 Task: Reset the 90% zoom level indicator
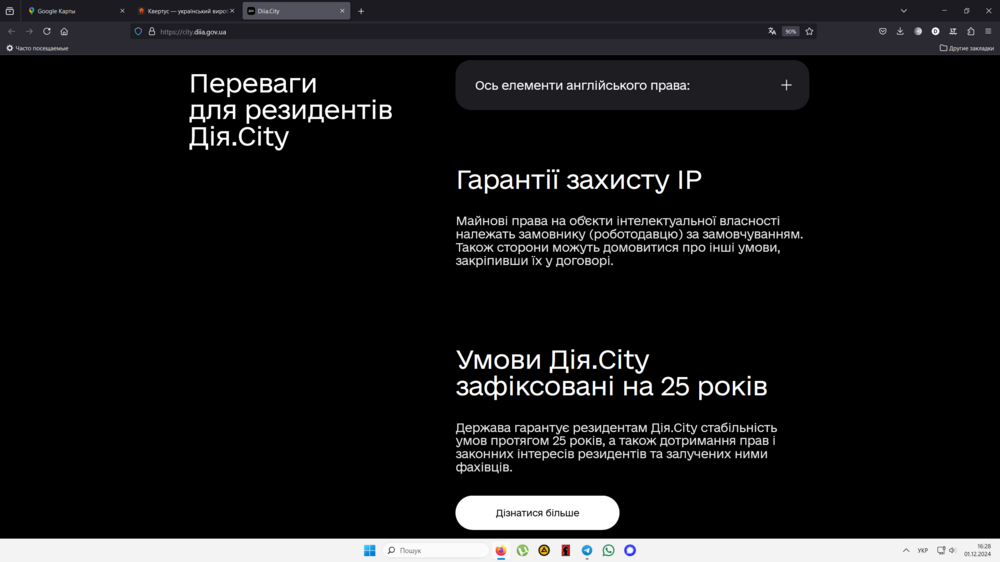tap(791, 31)
